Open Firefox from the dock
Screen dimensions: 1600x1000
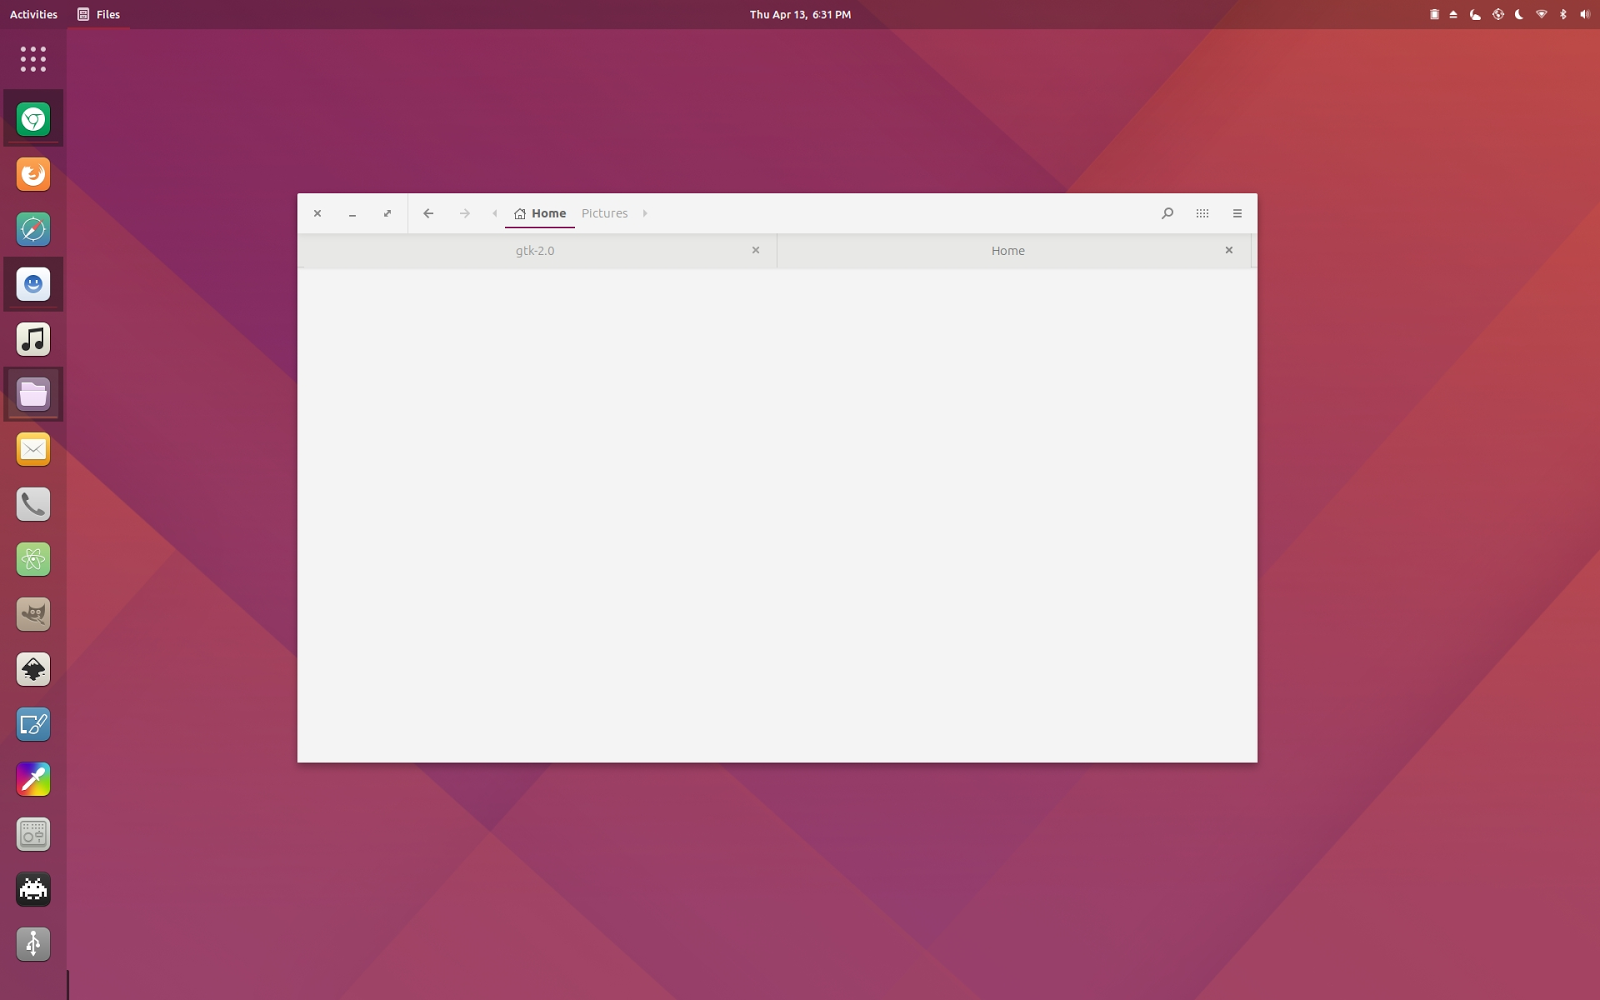[x=33, y=173]
